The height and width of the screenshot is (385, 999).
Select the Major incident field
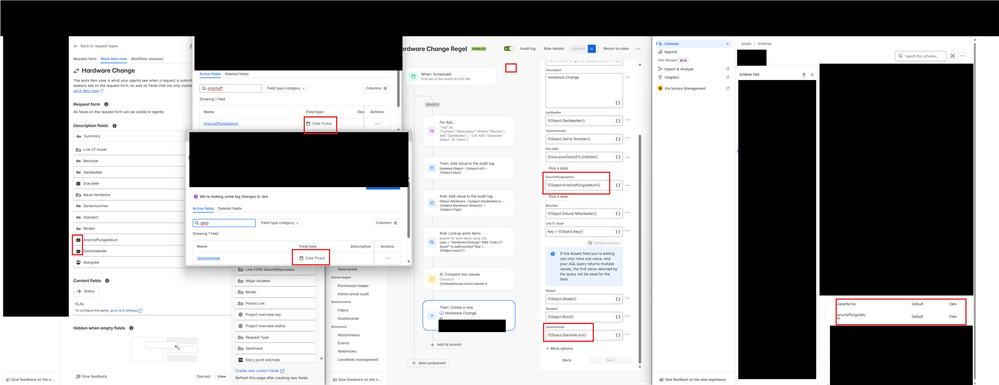pos(275,280)
